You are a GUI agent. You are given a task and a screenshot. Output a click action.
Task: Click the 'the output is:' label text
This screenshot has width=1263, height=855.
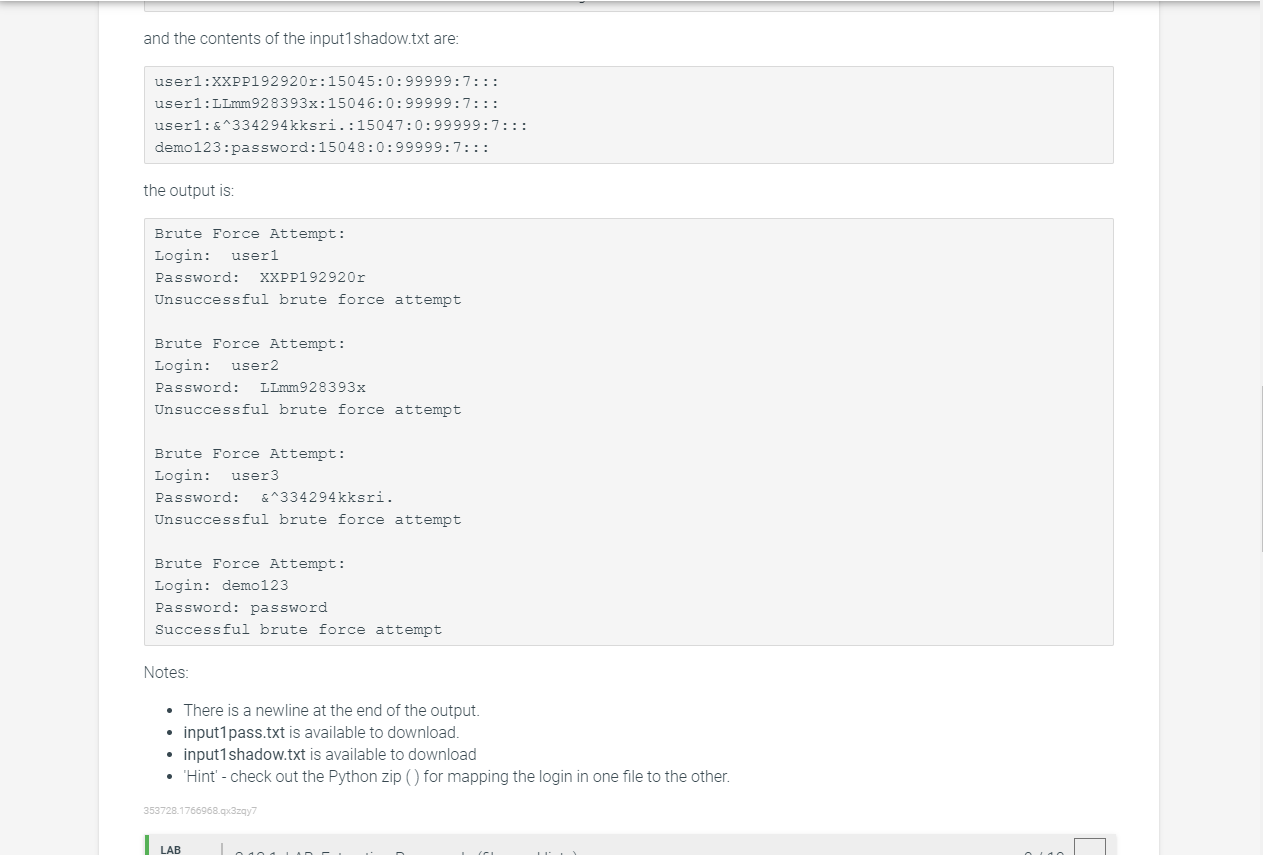click(x=189, y=190)
